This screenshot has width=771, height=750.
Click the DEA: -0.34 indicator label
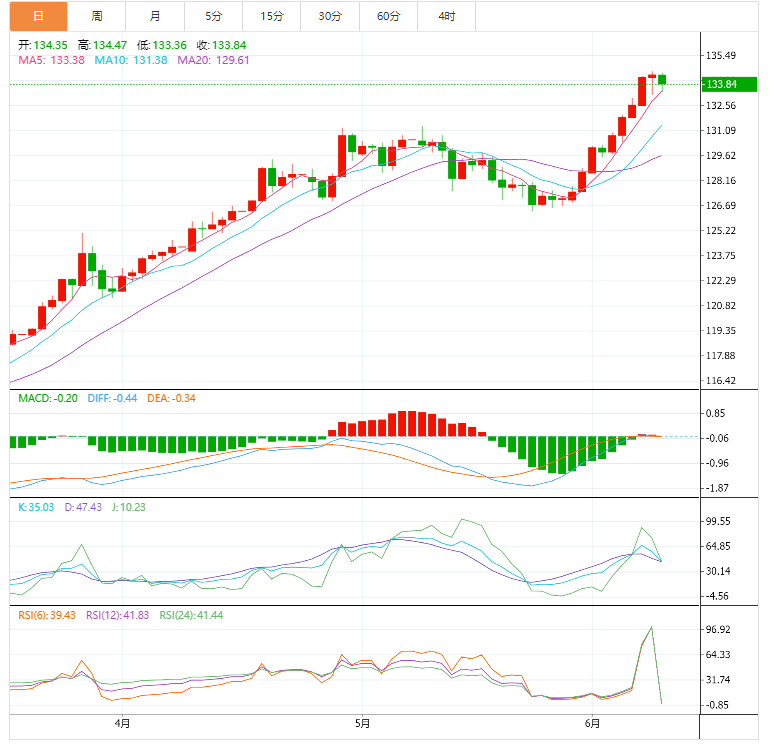pos(171,398)
